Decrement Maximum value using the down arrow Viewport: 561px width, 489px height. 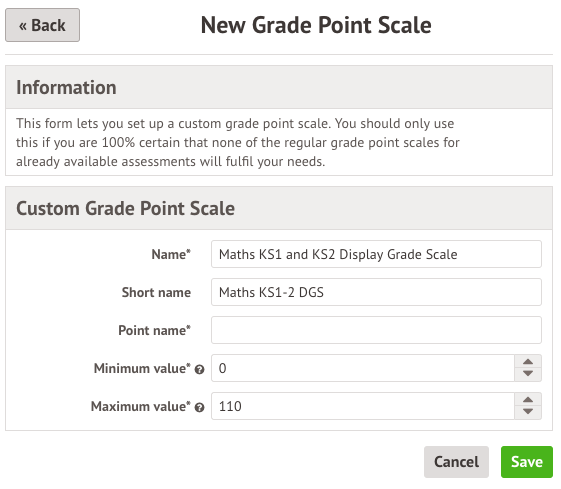(x=528, y=412)
